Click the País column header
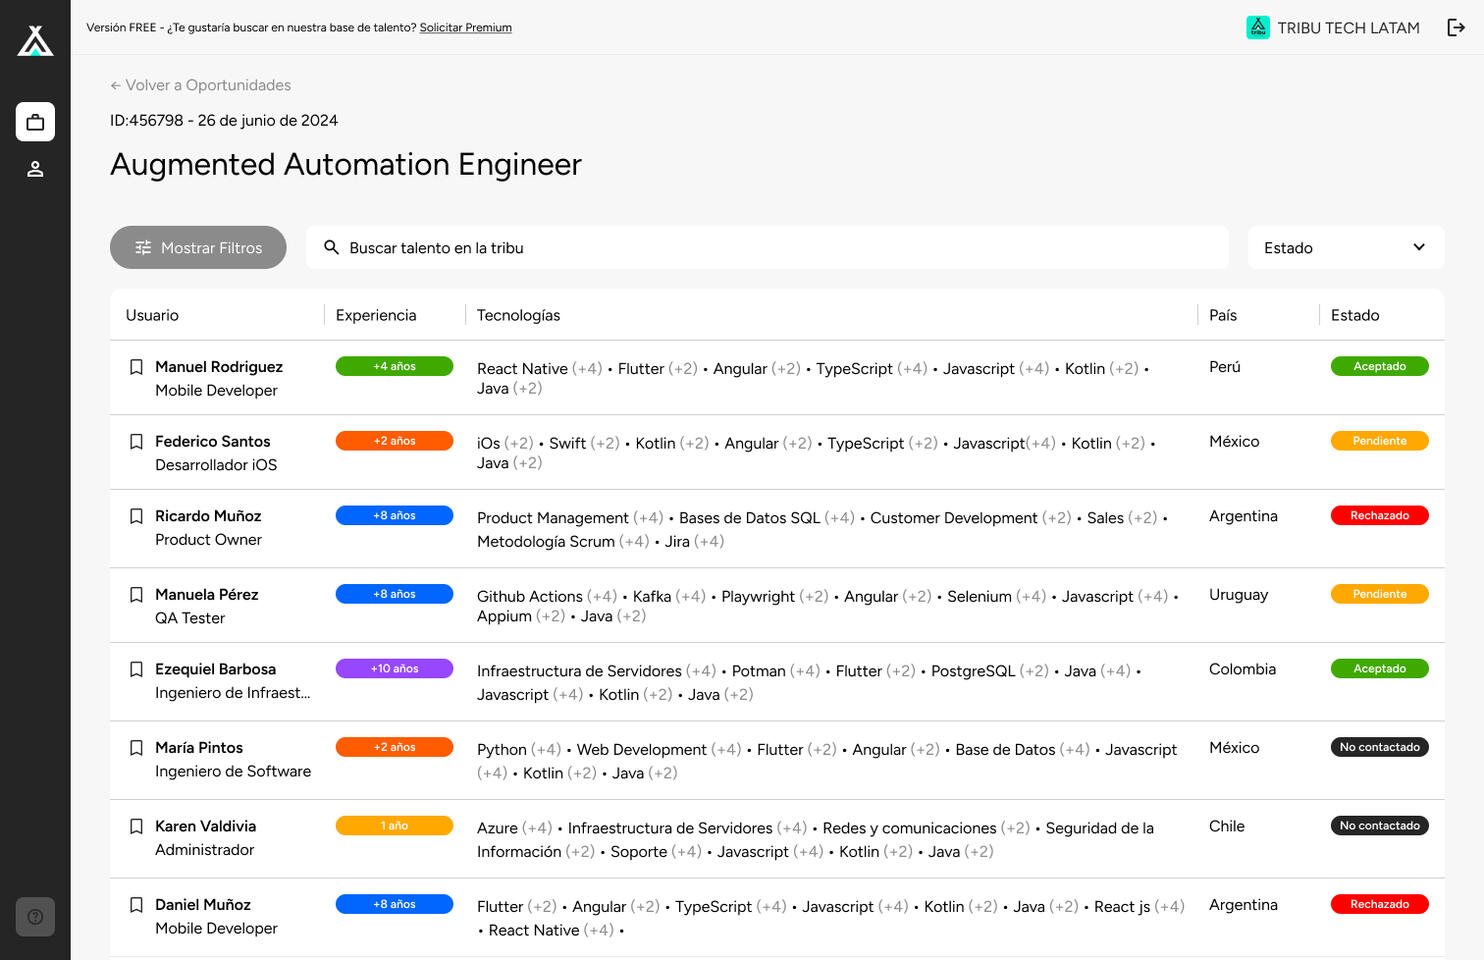 [x=1222, y=315]
